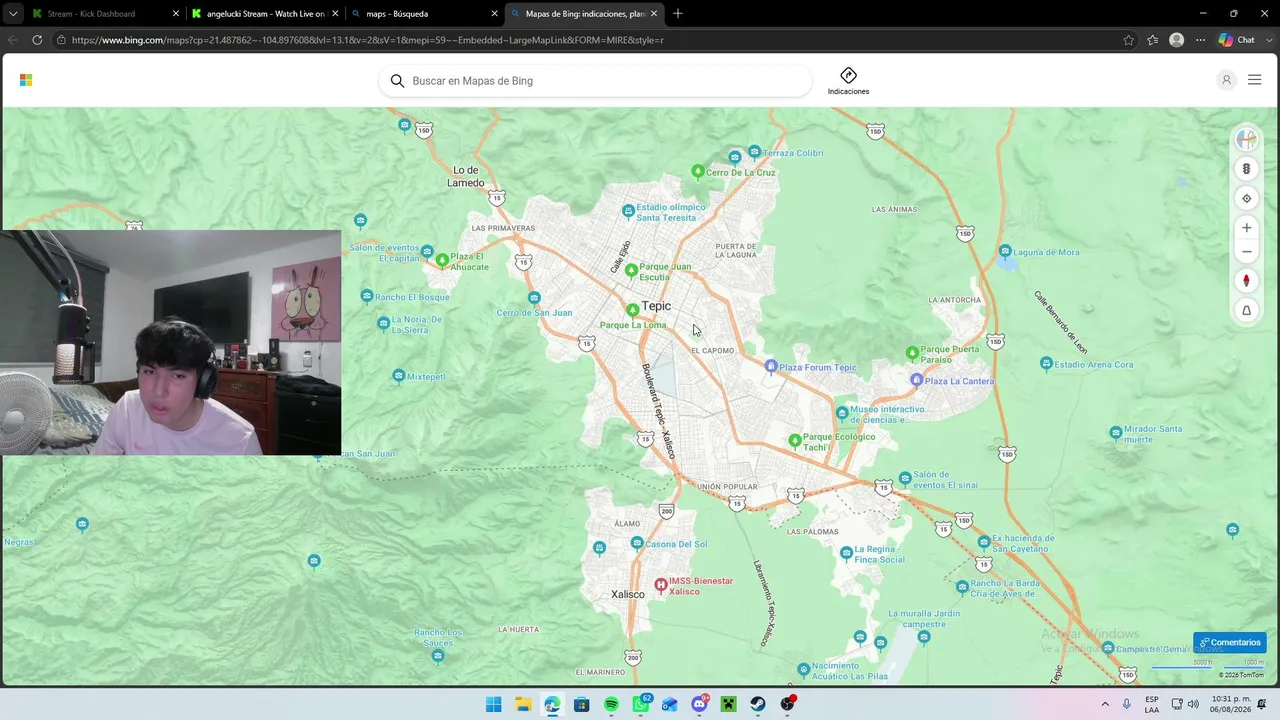Click the Parque Ecológico Tachi marker
The height and width of the screenshot is (720, 1280).
(x=795, y=440)
